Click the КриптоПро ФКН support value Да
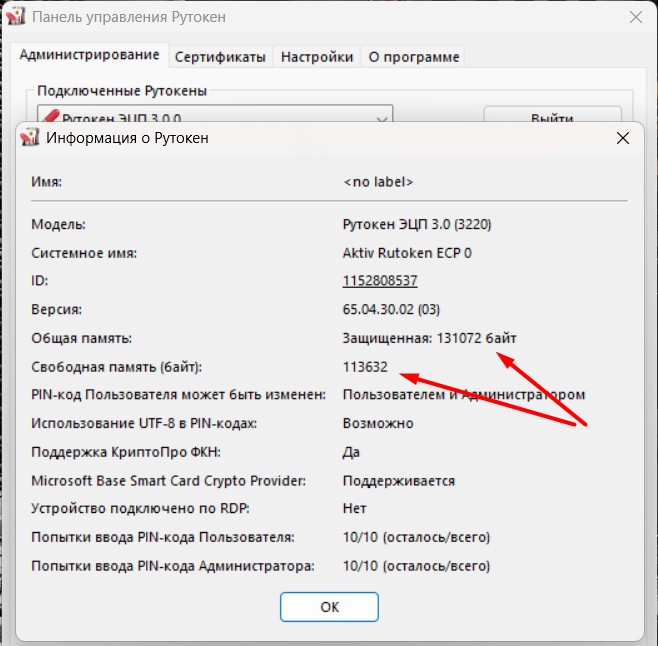658x646 pixels. pyautogui.click(x=351, y=452)
